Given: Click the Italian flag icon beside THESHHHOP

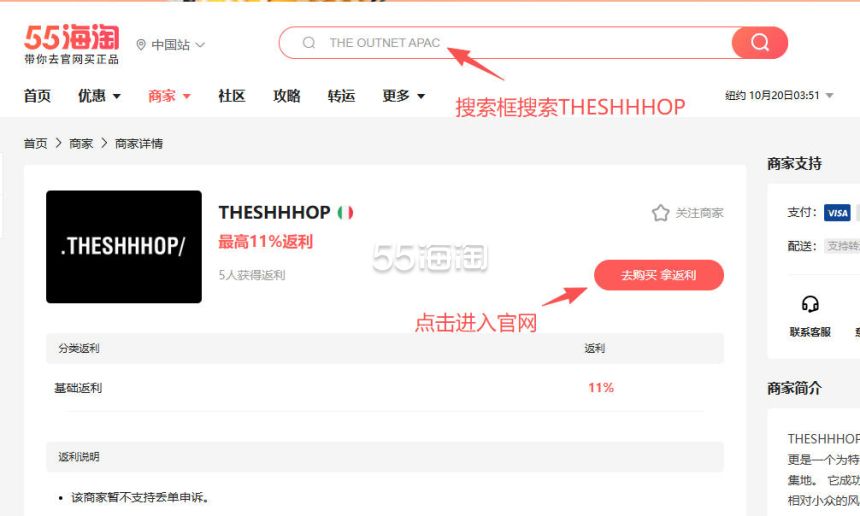Looking at the screenshot, I should point(346,212).
